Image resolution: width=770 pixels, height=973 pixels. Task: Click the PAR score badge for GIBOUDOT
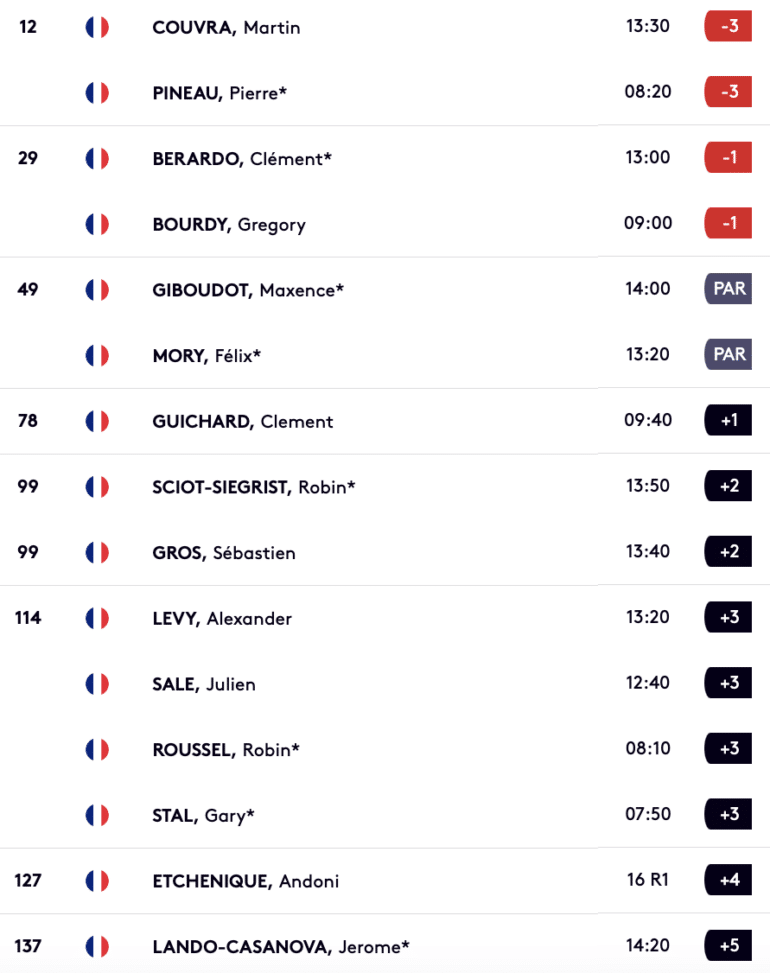(728, 289)
